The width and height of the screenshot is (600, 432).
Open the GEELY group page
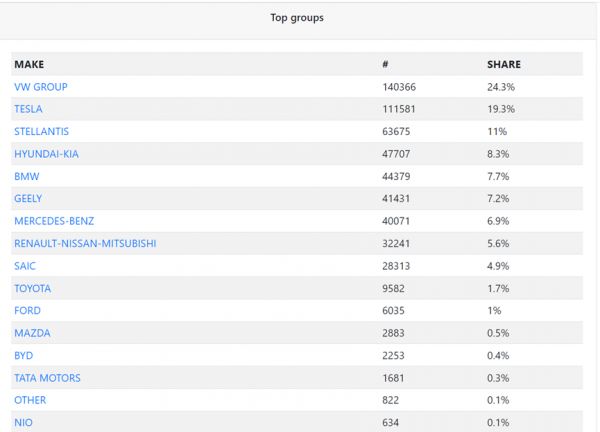[x=28, y=198]
